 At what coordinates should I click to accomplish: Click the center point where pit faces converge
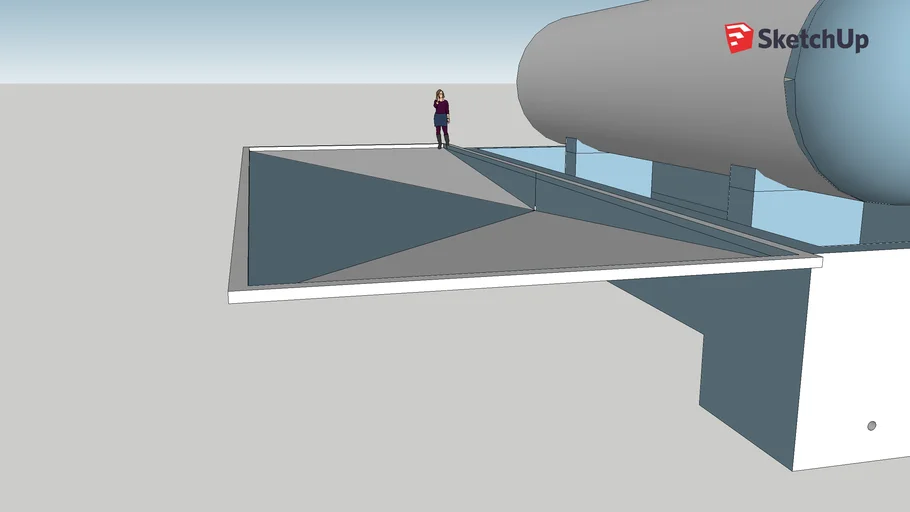coord(534,209)
